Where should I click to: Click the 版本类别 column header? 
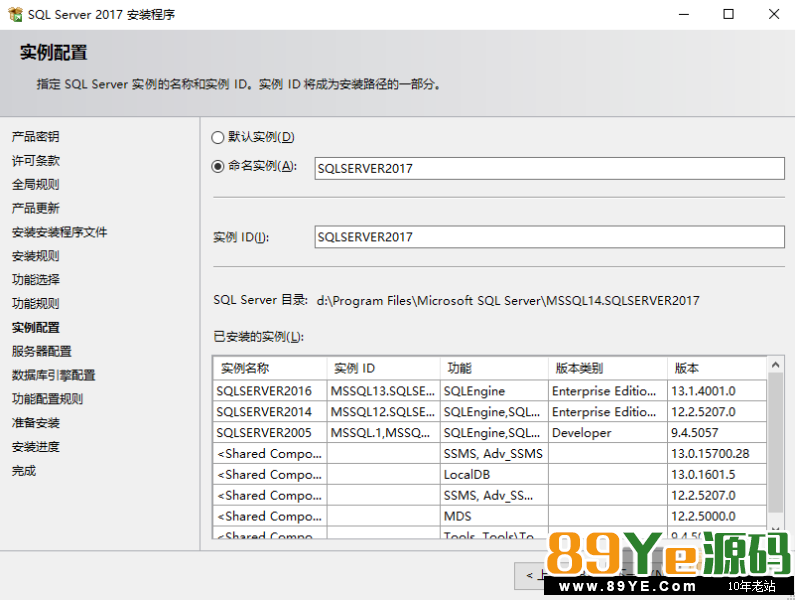tap(607, 368)
